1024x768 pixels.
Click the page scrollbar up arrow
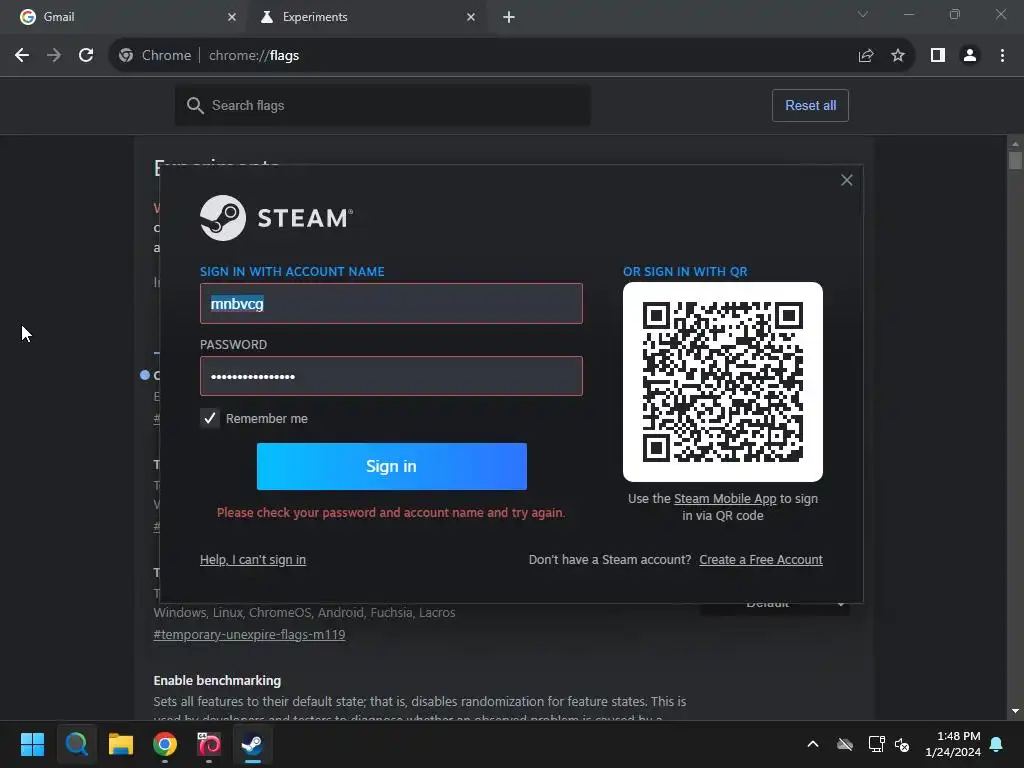coord(1015,143)
